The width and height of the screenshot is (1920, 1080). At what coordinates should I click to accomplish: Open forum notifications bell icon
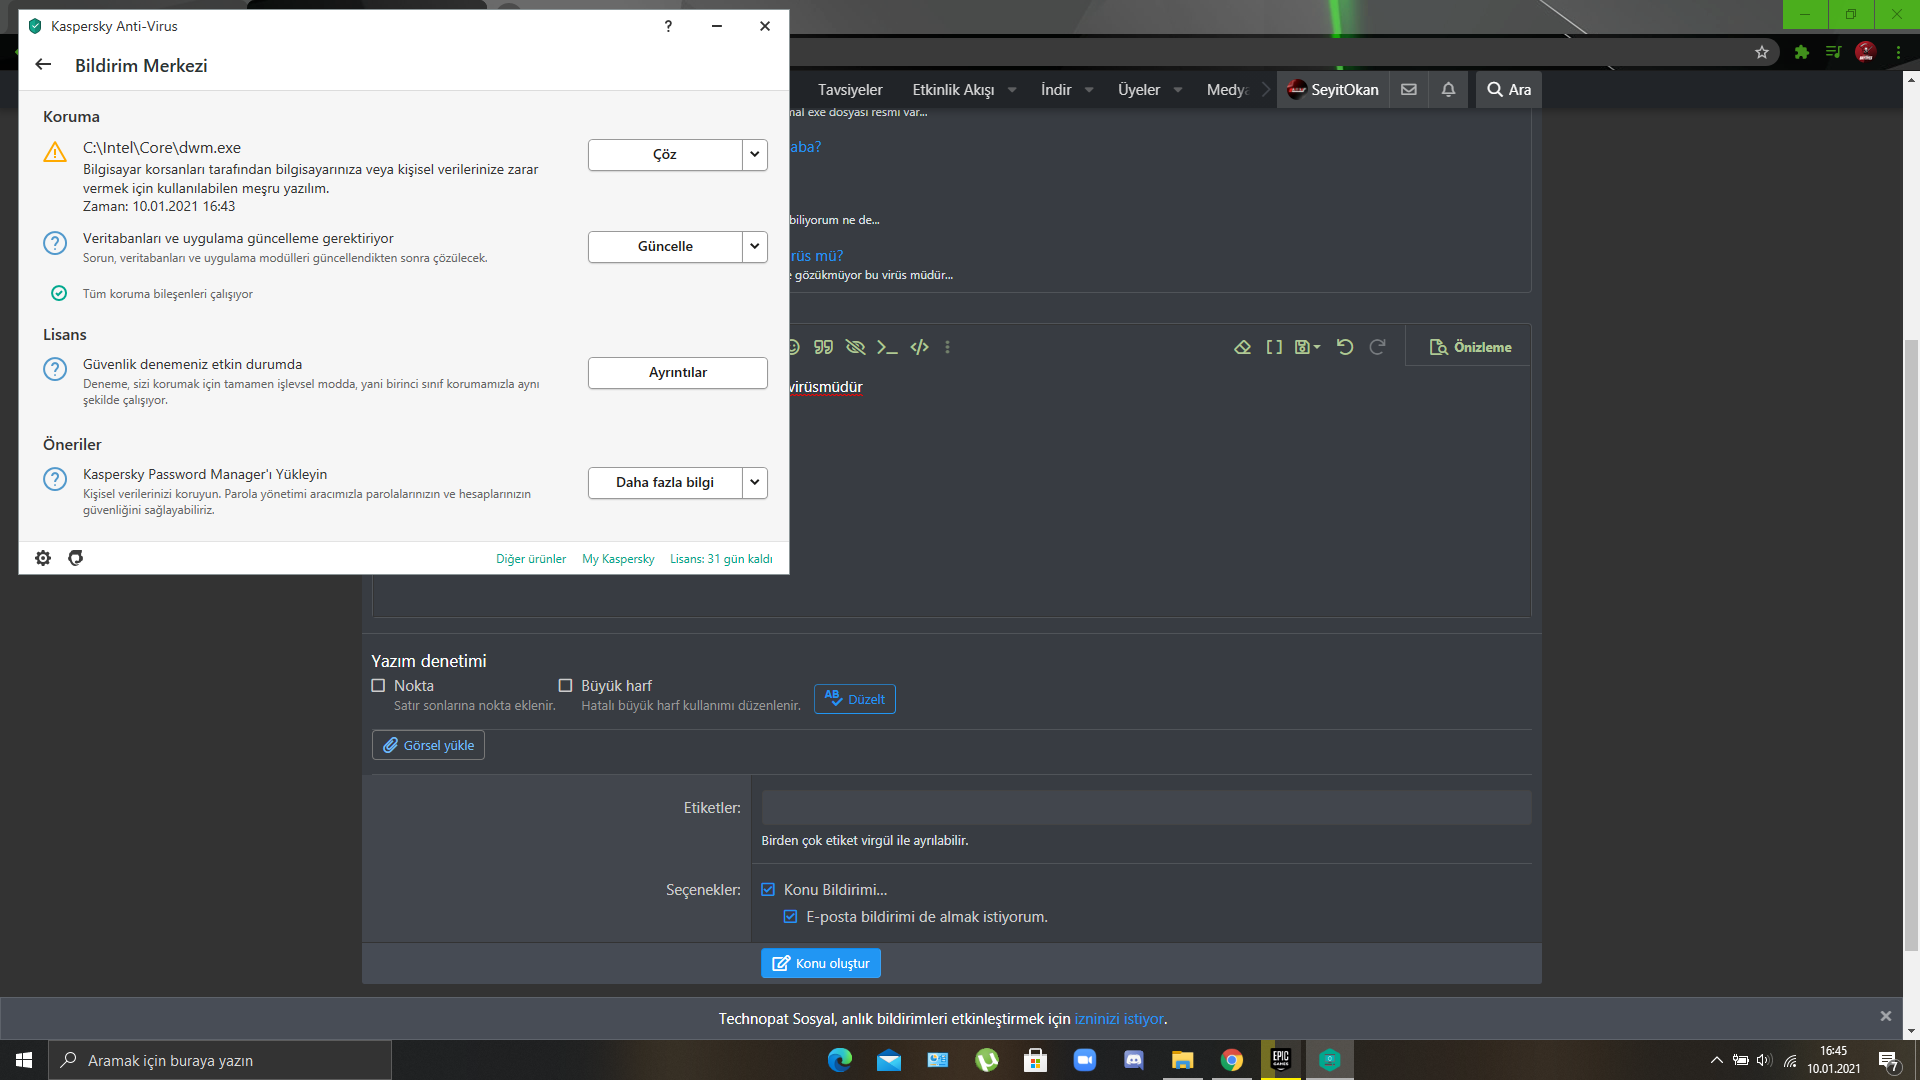tap(1448, 89)
